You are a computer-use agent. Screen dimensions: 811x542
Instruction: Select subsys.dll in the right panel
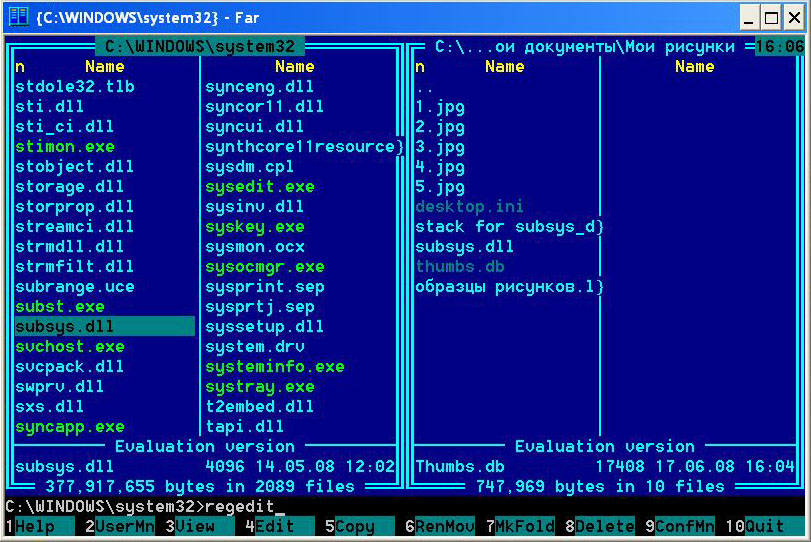point(464,247)
